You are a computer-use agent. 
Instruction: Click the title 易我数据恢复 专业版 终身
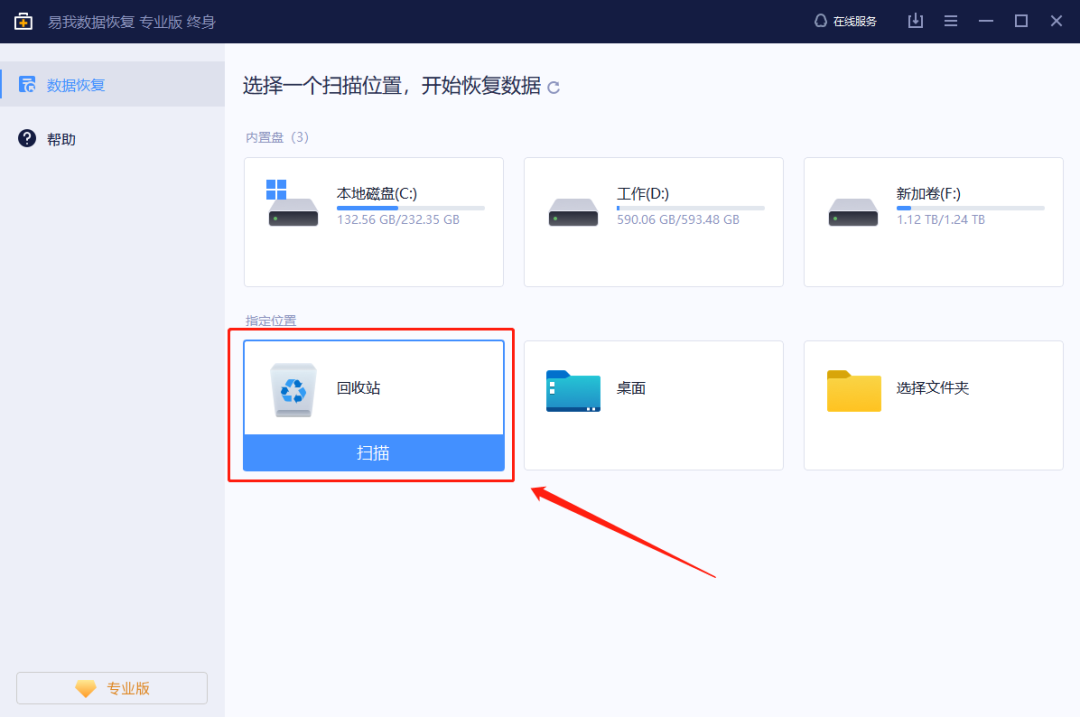132,22
